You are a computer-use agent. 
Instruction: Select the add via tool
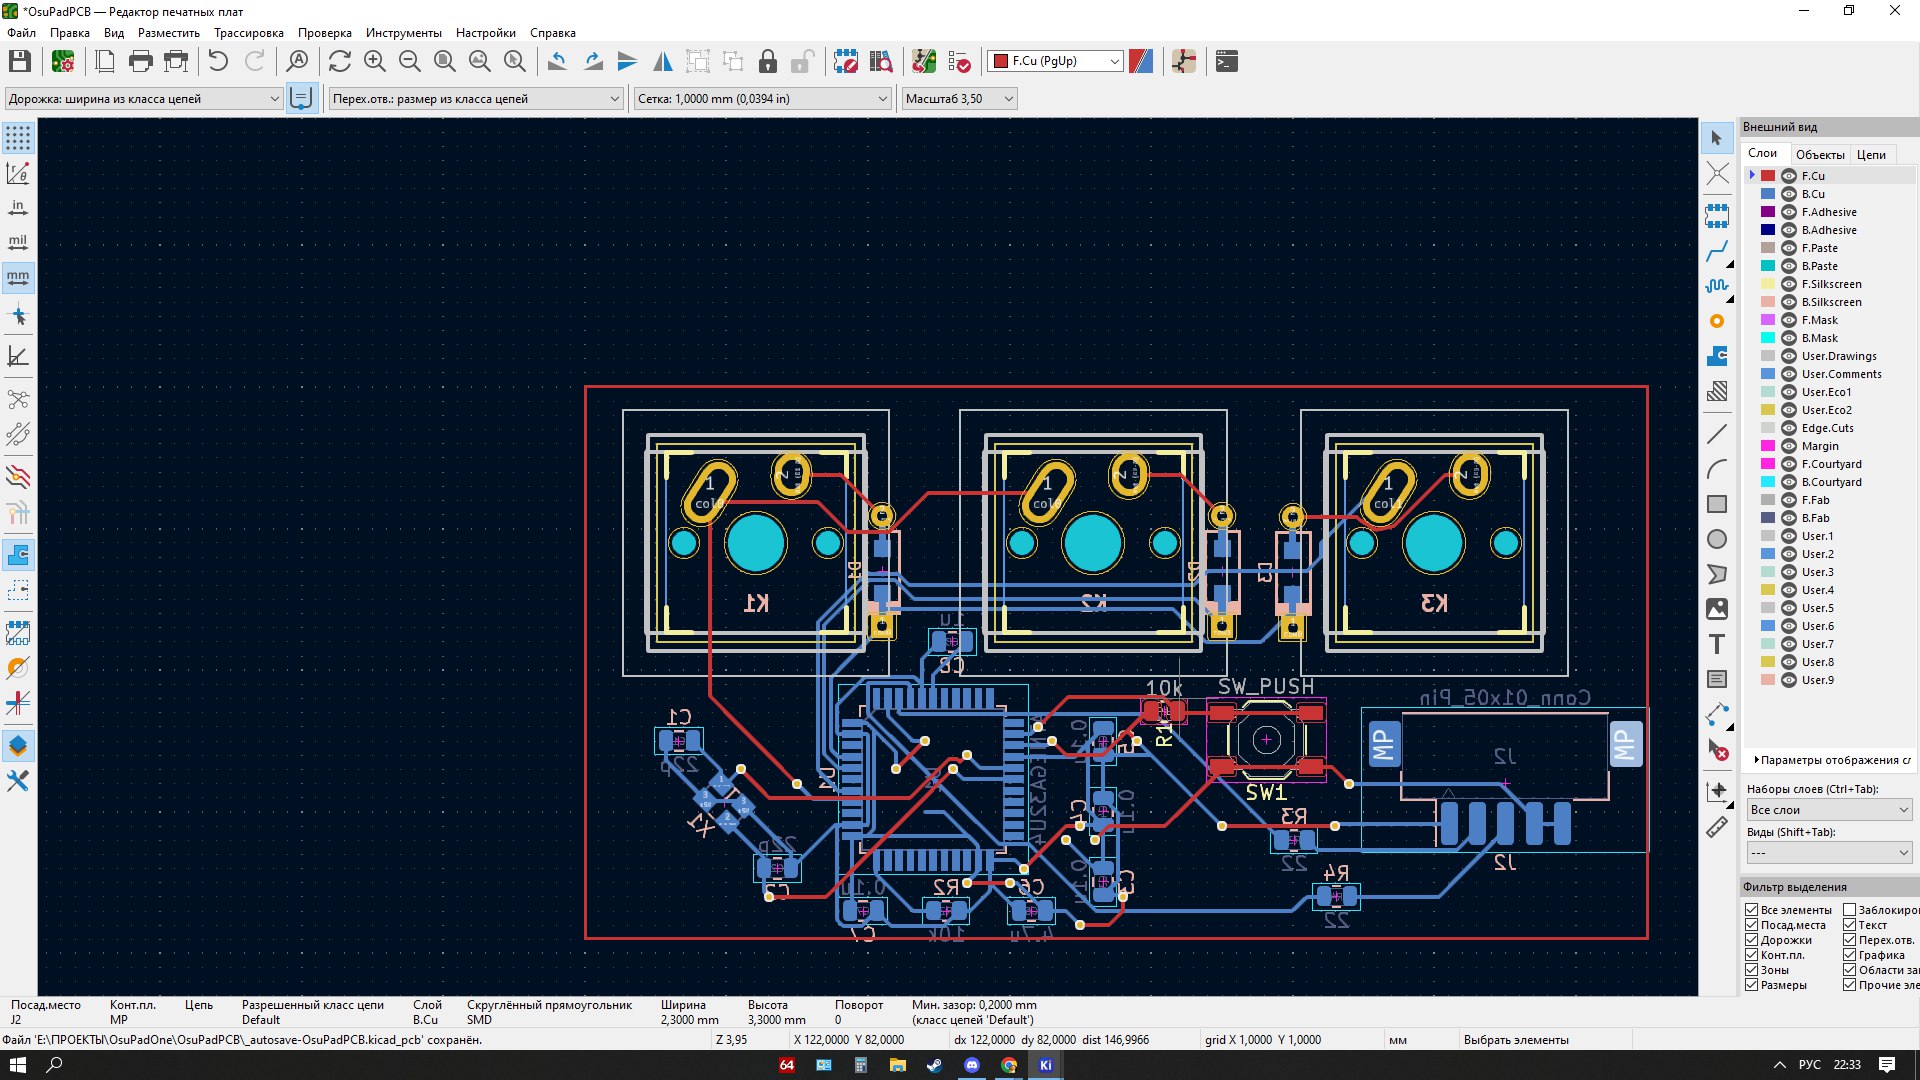pos(1717,321)
